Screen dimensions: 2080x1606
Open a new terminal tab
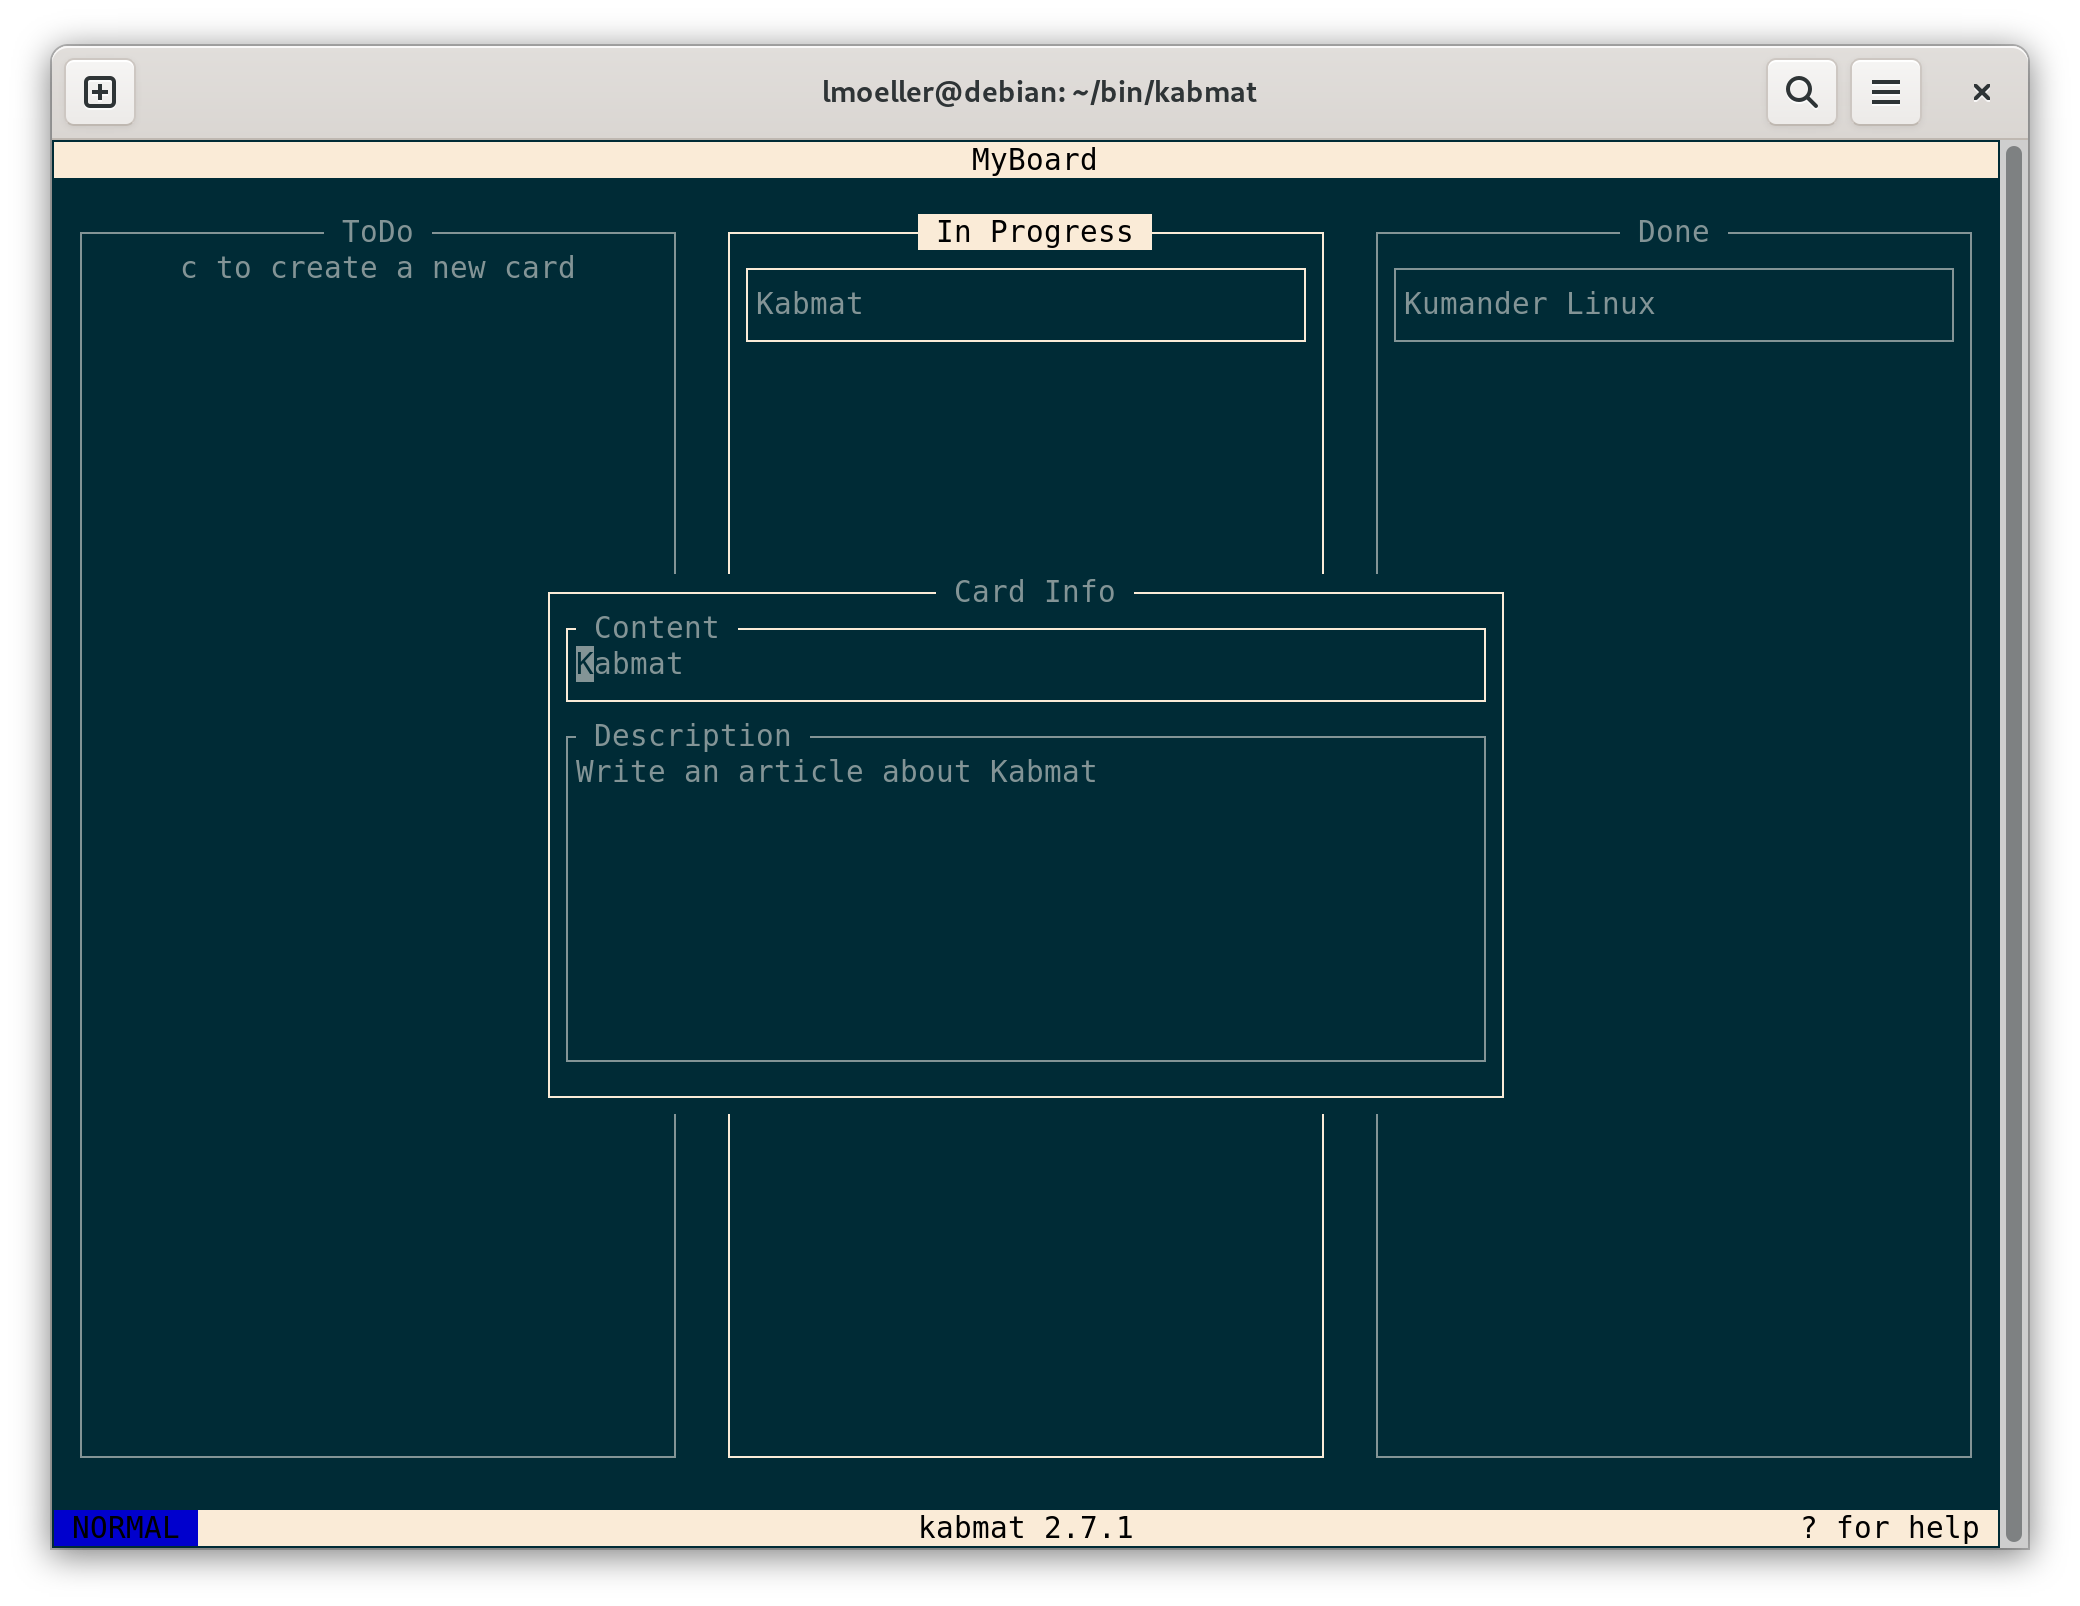point(100,92)
